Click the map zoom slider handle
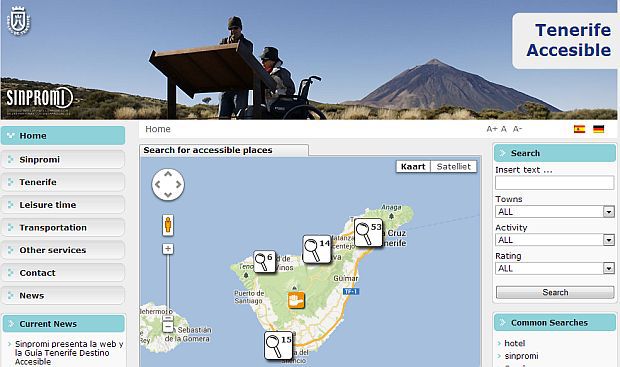The image size is (620, 367). tap(168, 318)
